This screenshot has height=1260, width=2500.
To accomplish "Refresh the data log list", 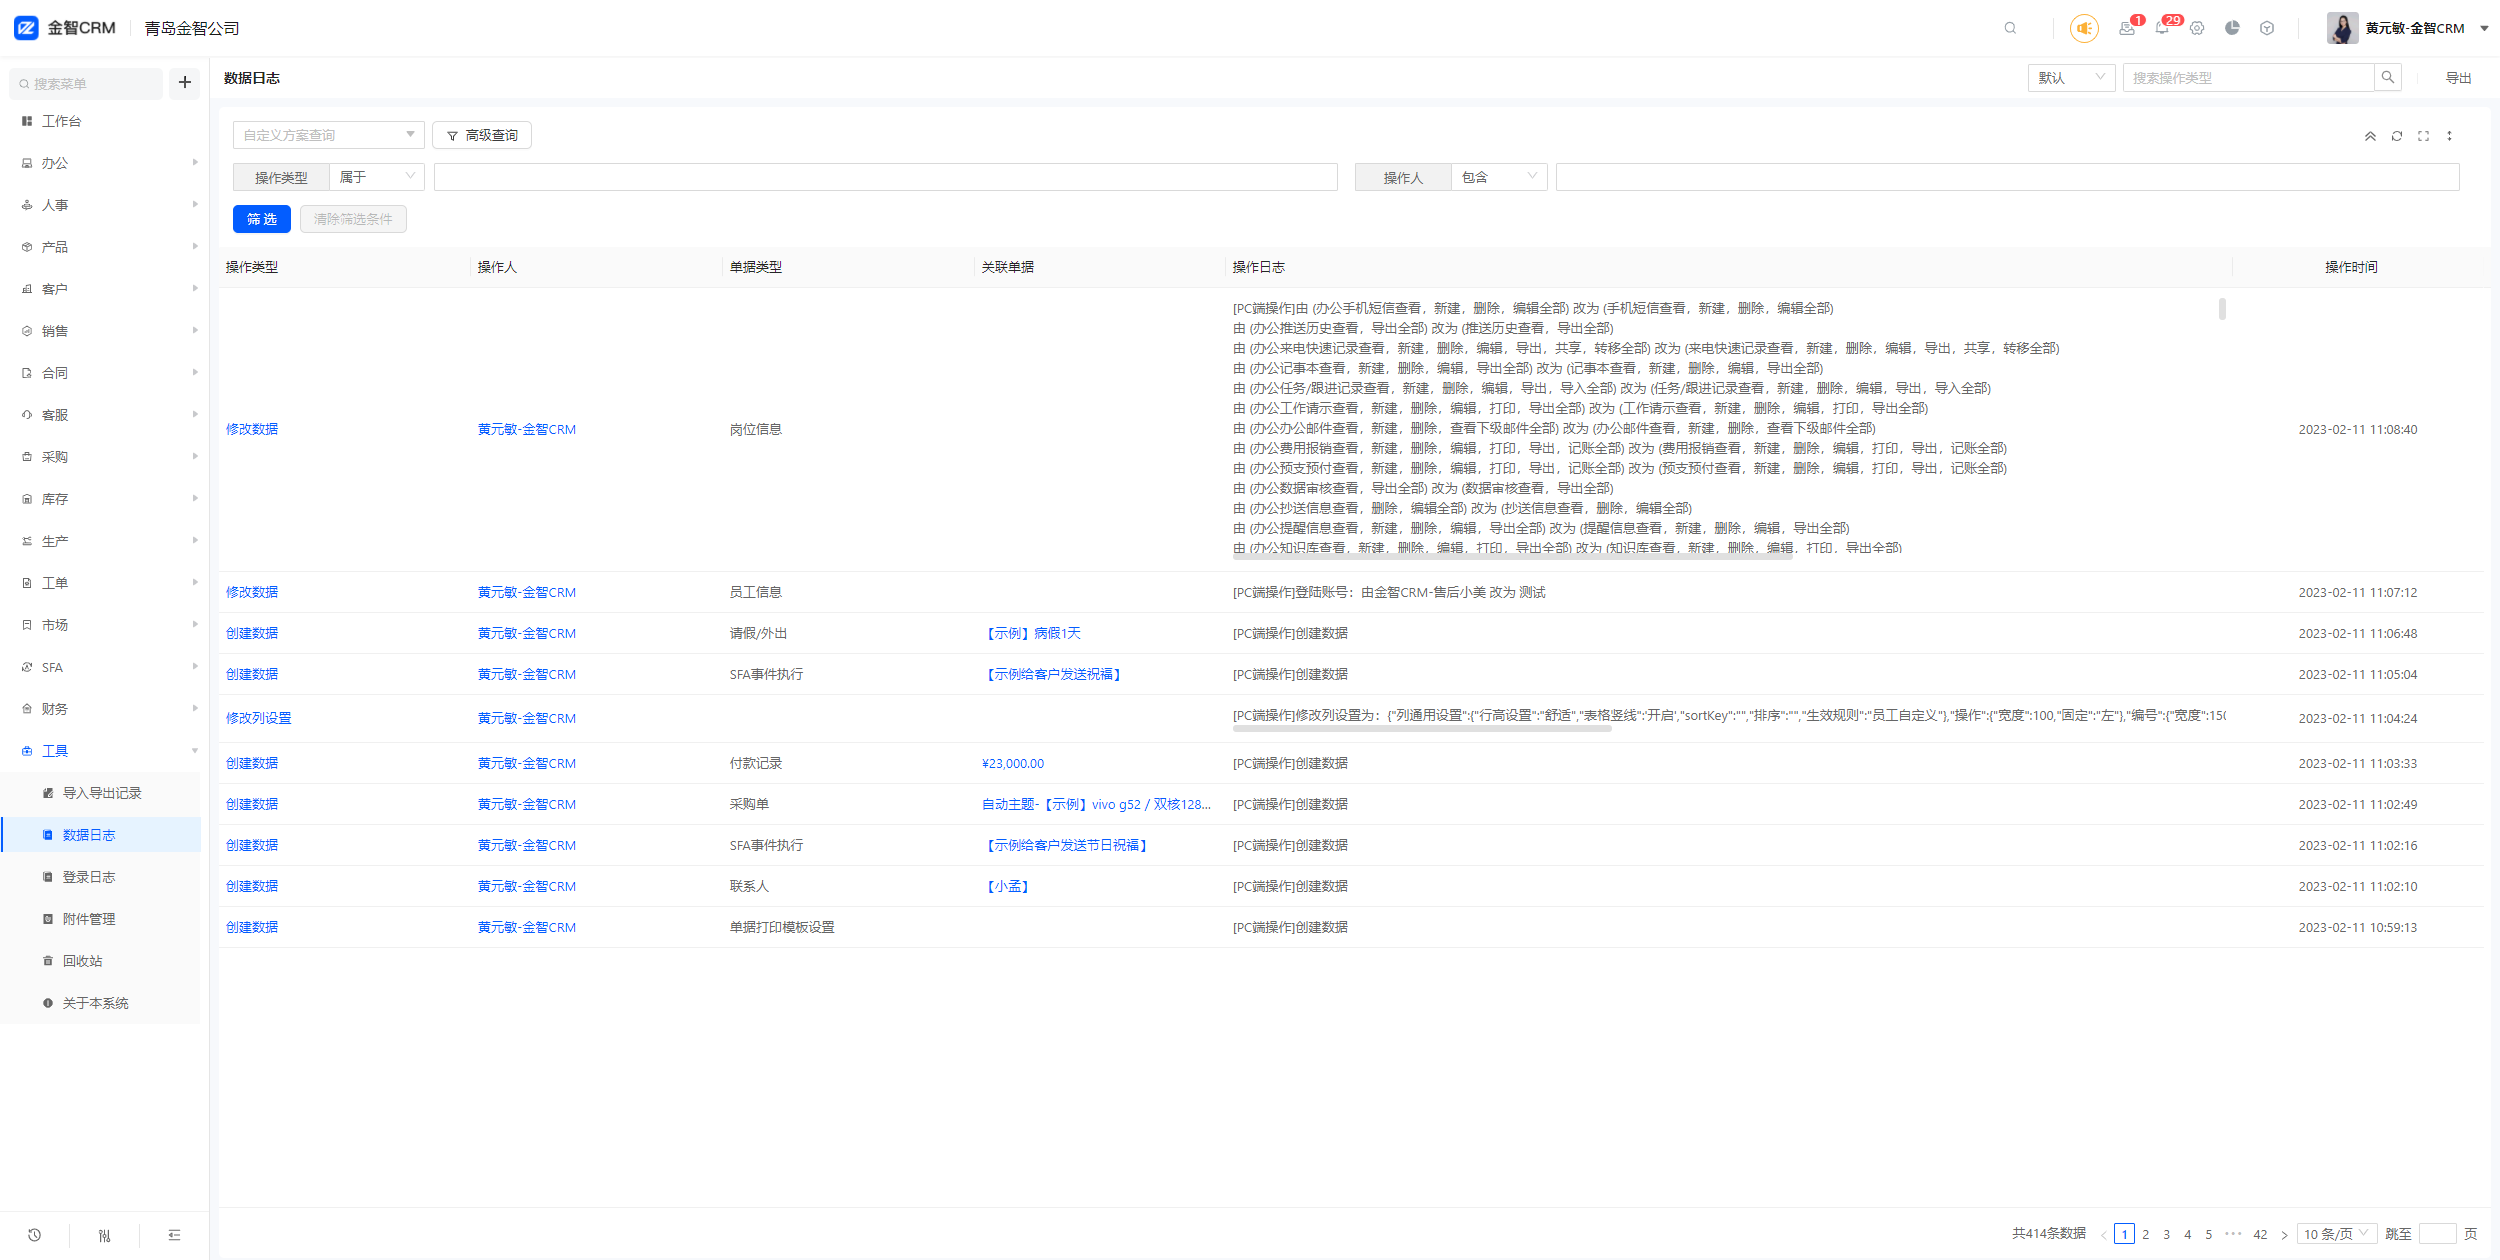I will (2397, 136).
